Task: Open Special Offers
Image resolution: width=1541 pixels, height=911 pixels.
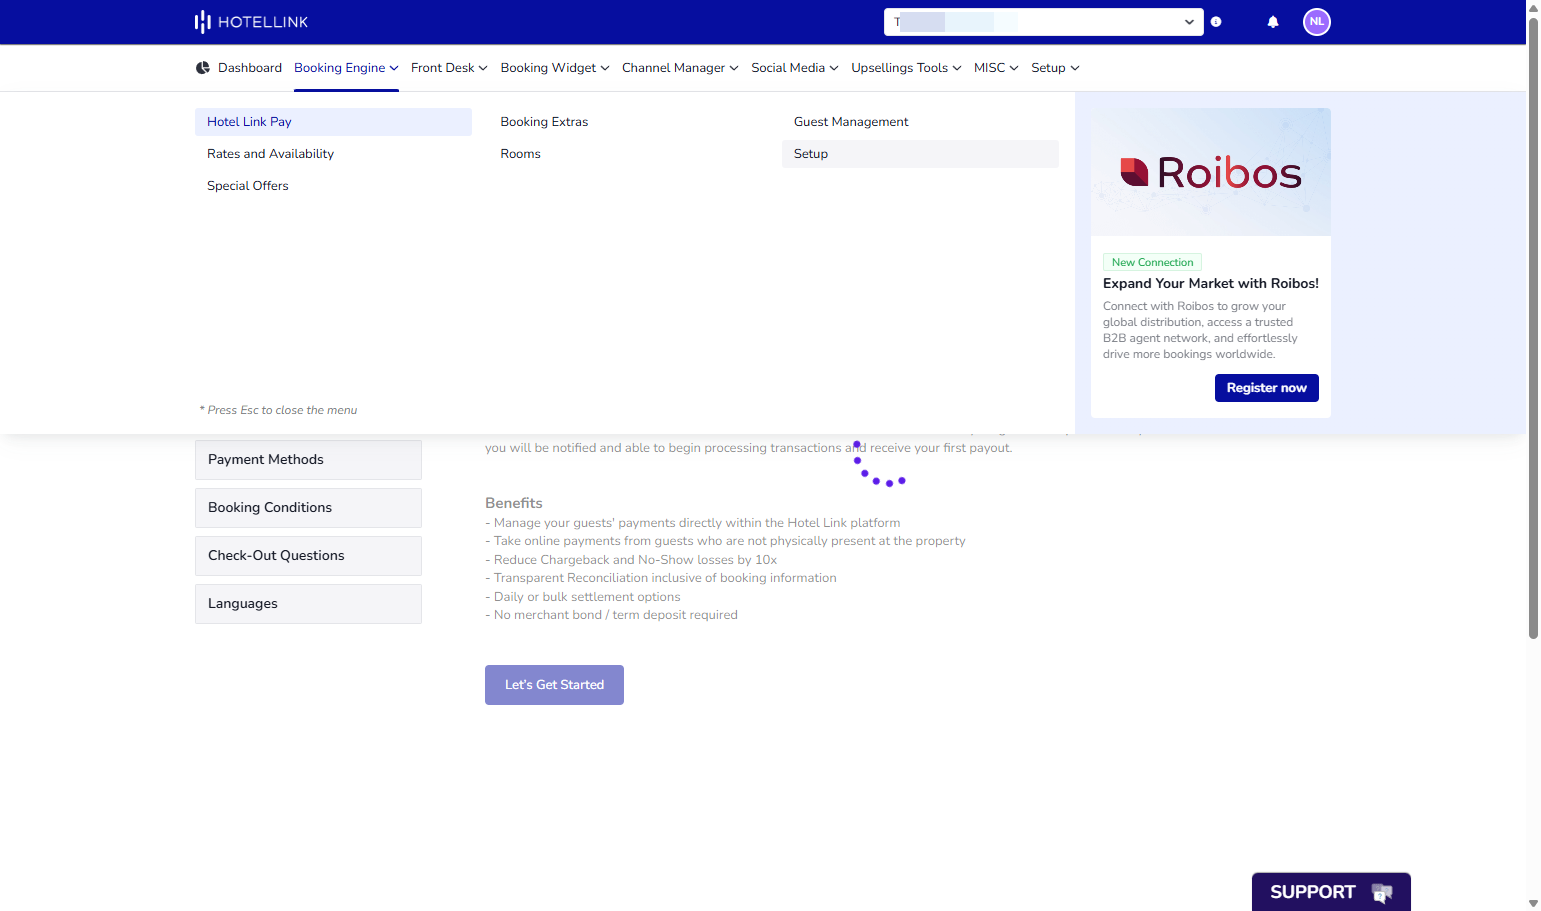Action: 333,186
